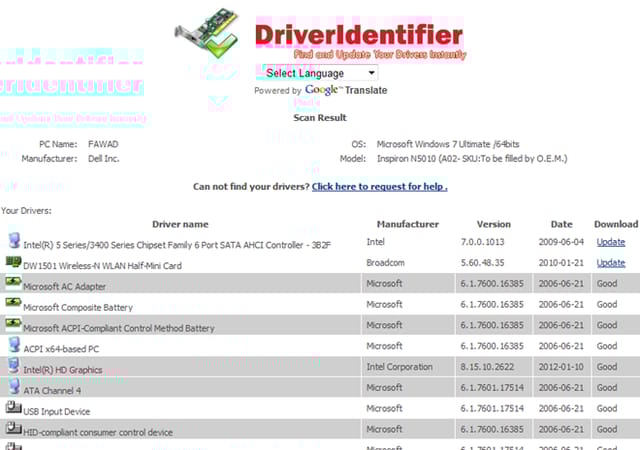The width and height of the screenshot is (640, 450).
Task: Select the Intel(R) HD Graphics driver name
Action: point(63,370)
